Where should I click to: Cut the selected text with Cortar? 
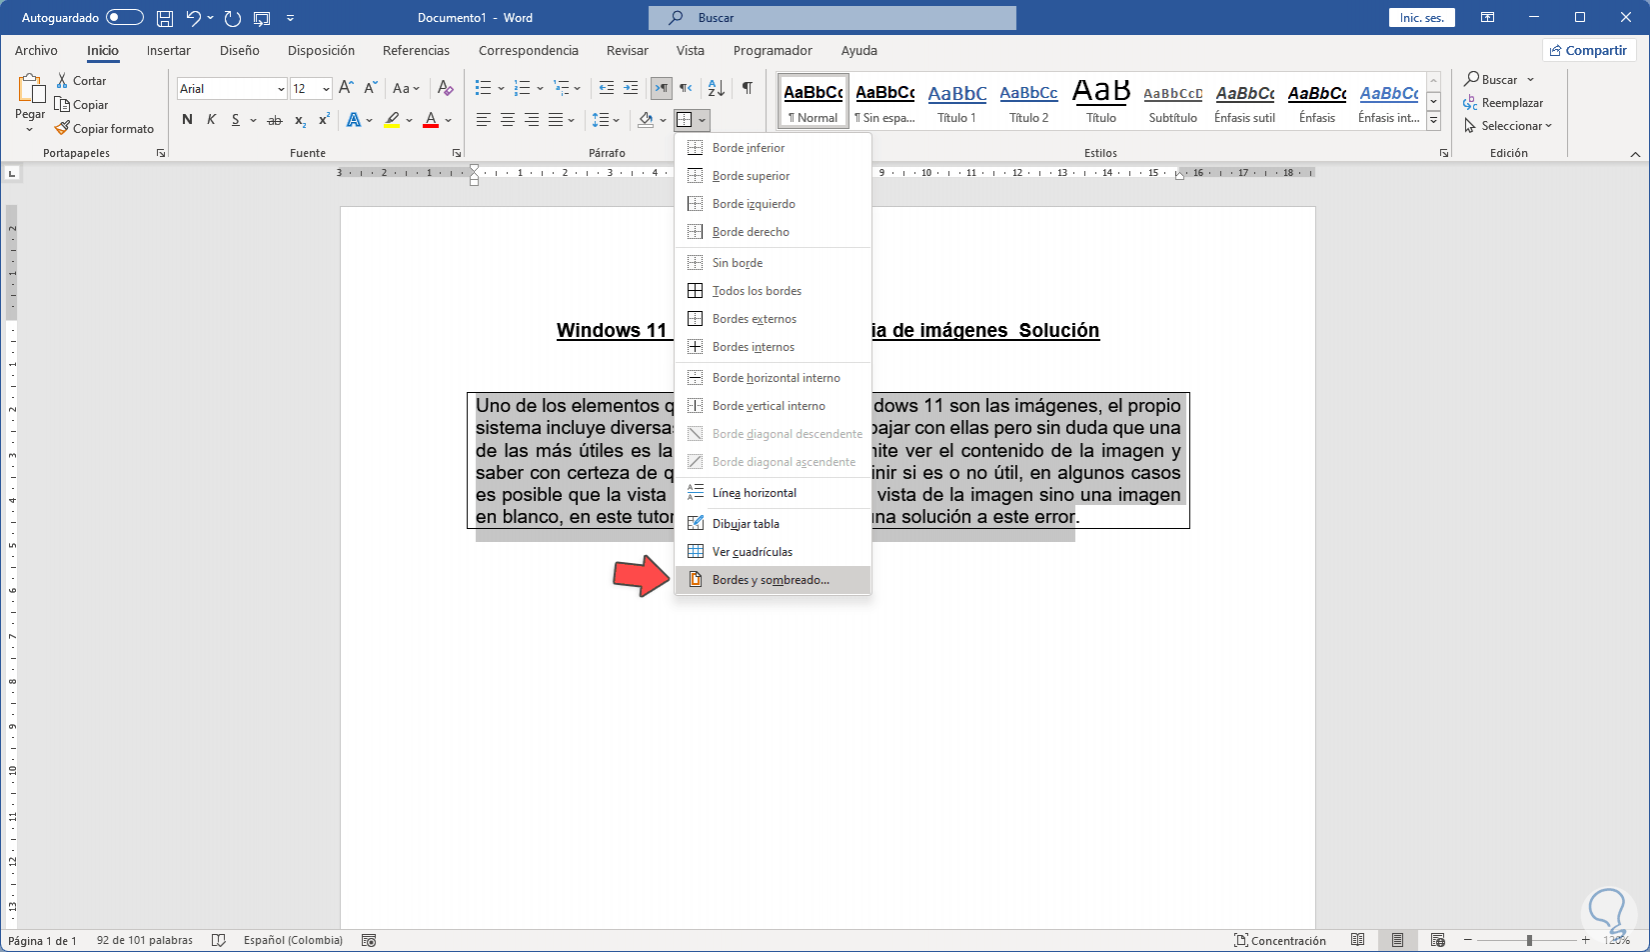[81, 80]
